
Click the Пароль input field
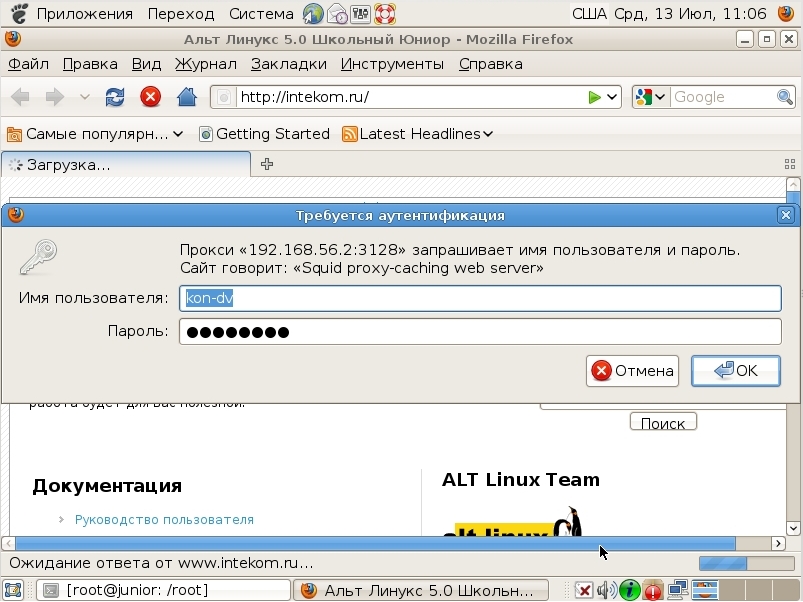point(480,332)
